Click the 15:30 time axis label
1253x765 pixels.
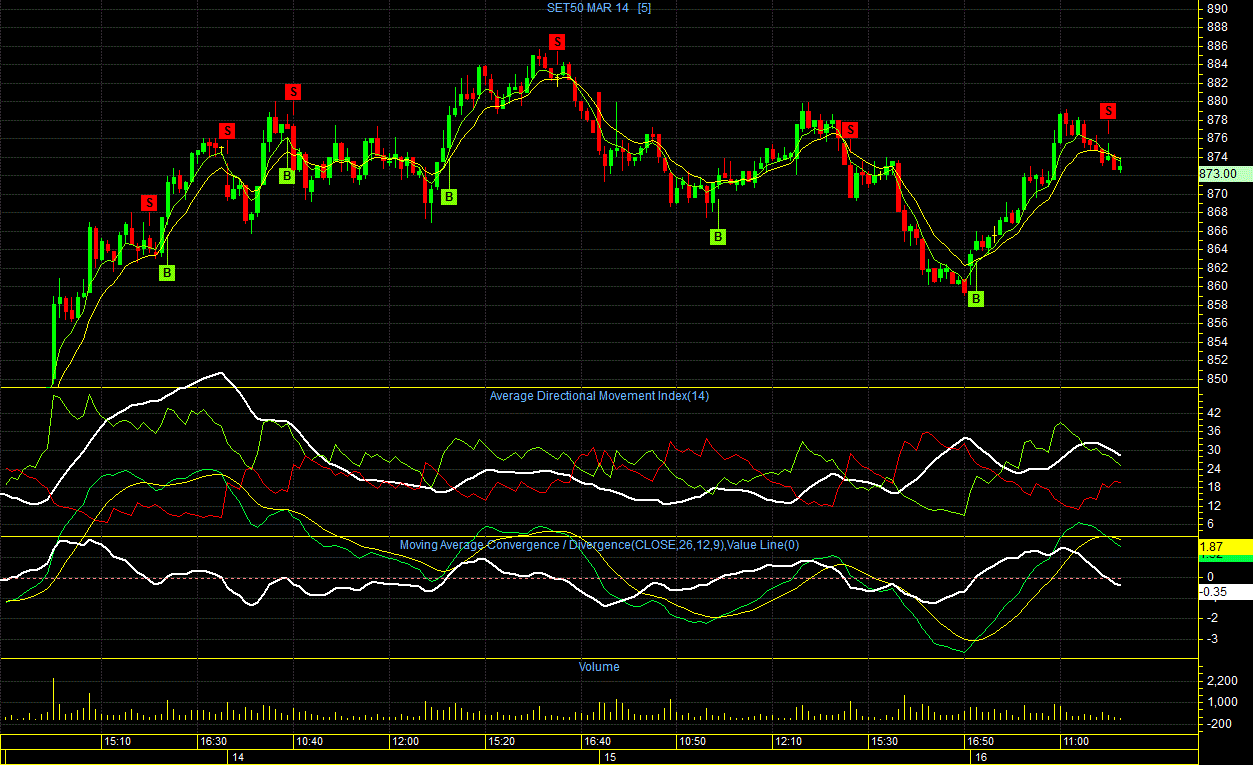click(x=884, y=742)
